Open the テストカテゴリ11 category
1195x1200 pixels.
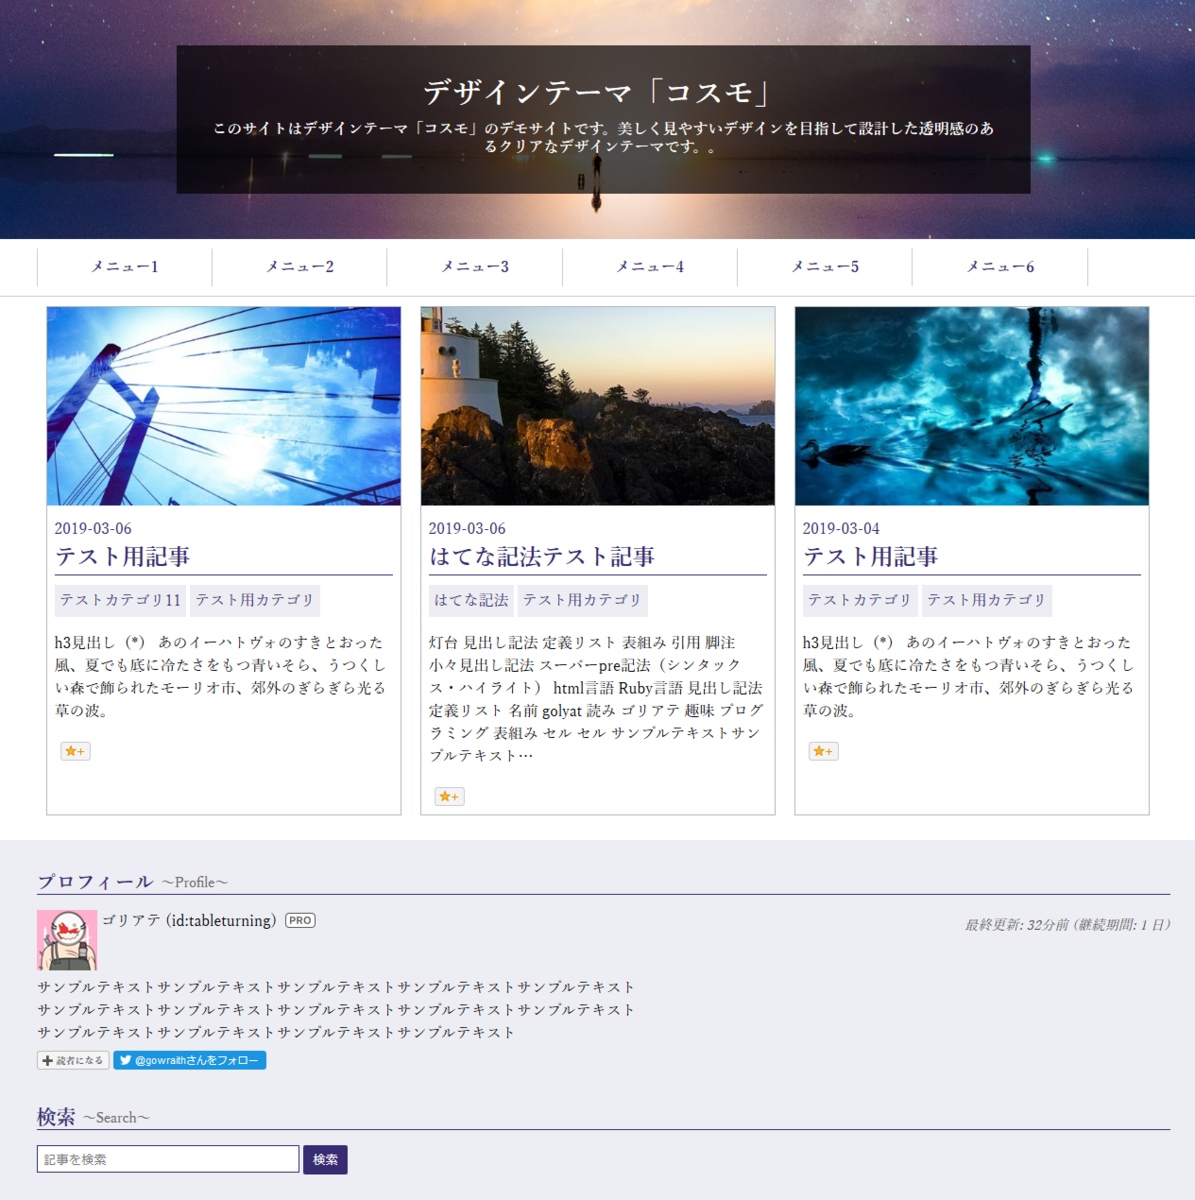click(118, 600)
